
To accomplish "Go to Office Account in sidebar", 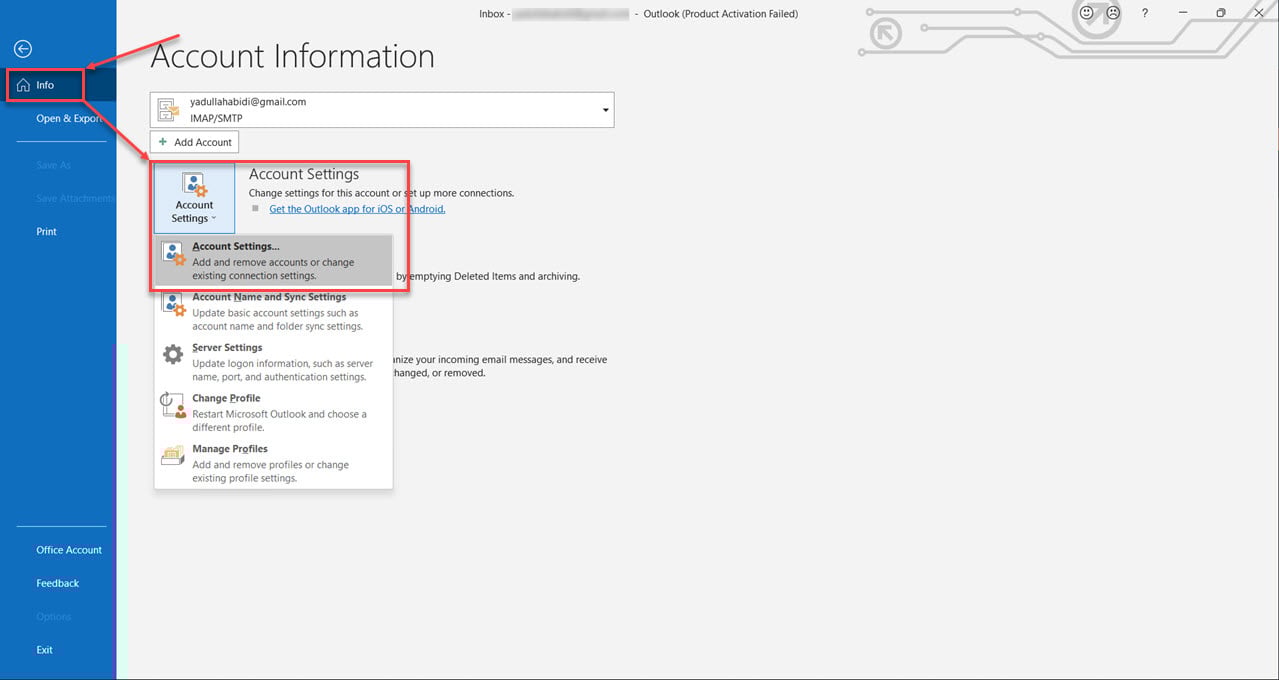I will tap(69, 550).
